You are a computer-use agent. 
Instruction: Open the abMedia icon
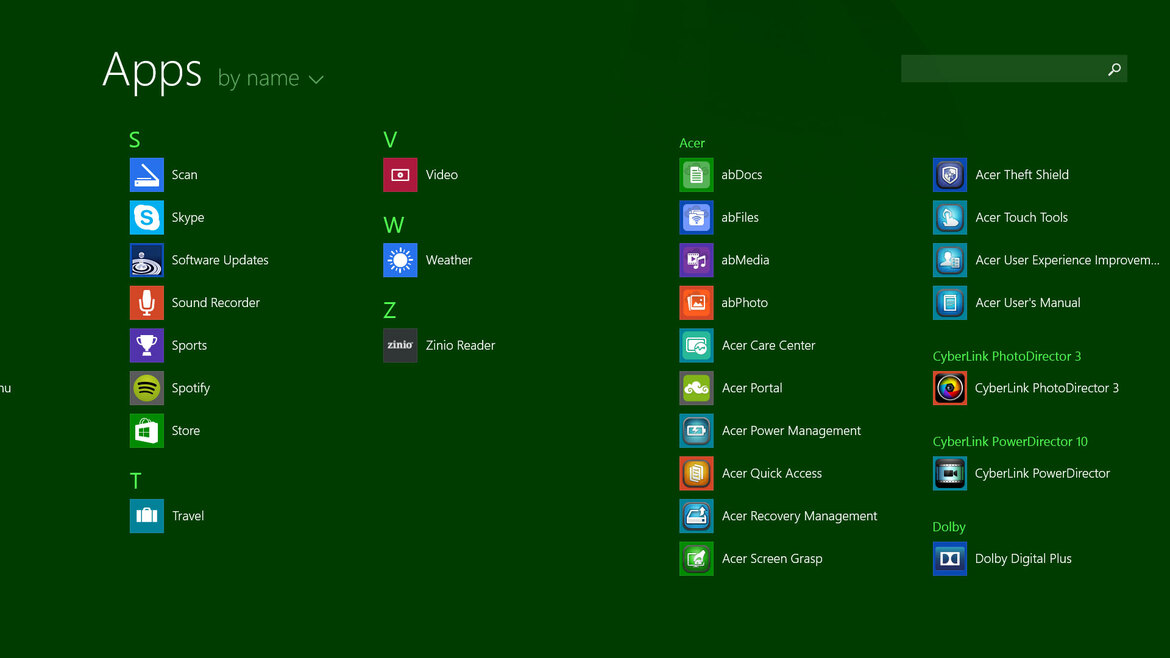pos(696,260)
